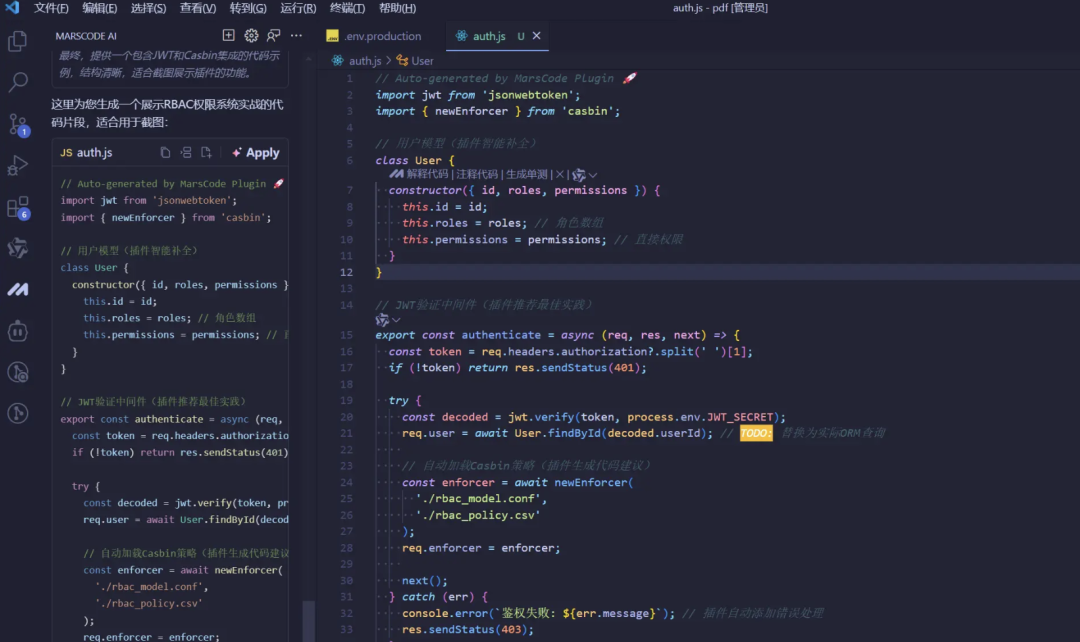Open the MarsCode panel more actions menu
1080x642 pixels.
point(296,35)
